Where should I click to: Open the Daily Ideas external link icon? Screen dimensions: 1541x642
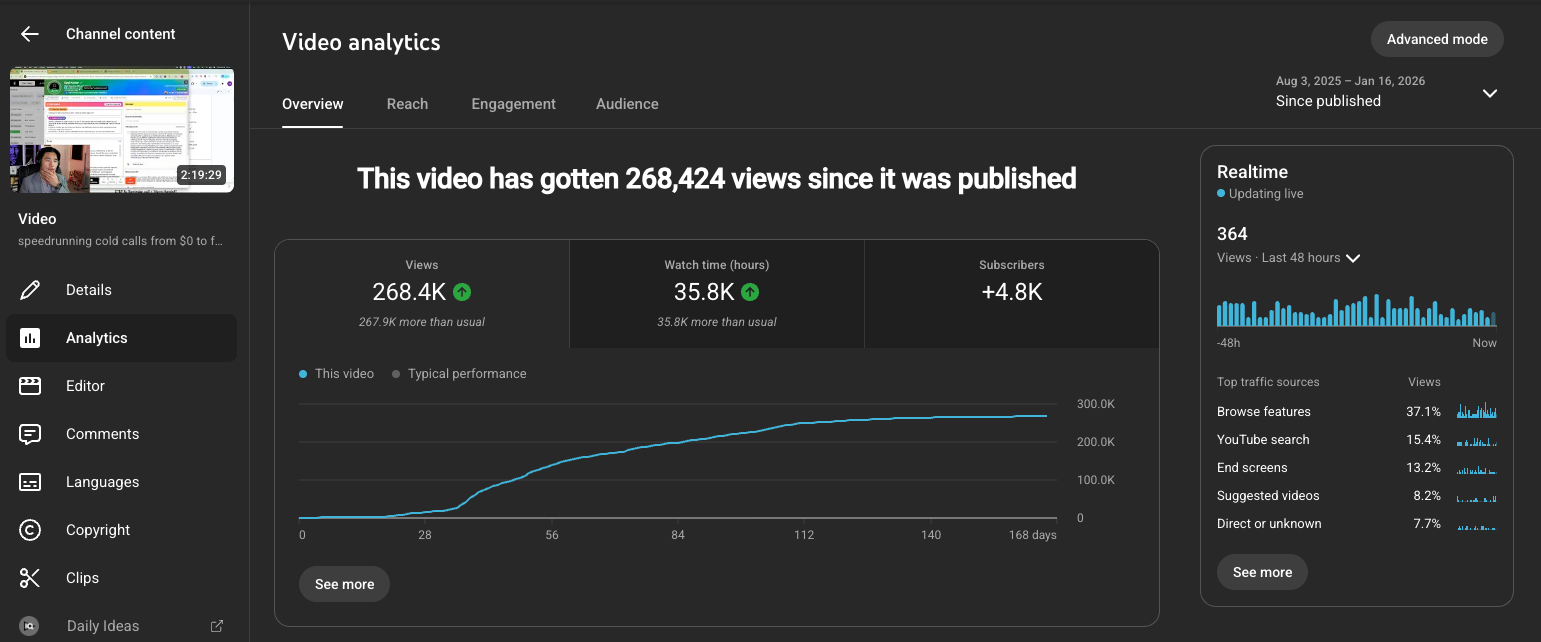pyautogui.click(x=216, y=625)
